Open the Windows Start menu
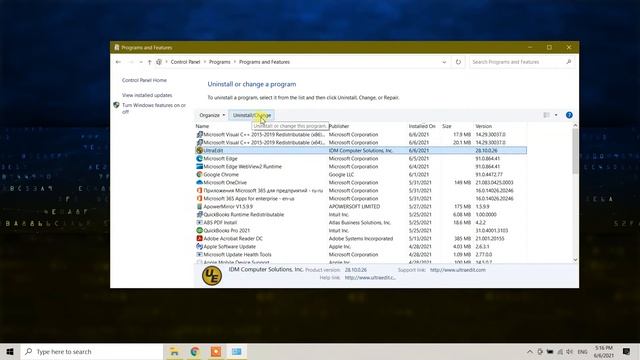The width and height of the screenshot is (640, 360). click(10, 351)
